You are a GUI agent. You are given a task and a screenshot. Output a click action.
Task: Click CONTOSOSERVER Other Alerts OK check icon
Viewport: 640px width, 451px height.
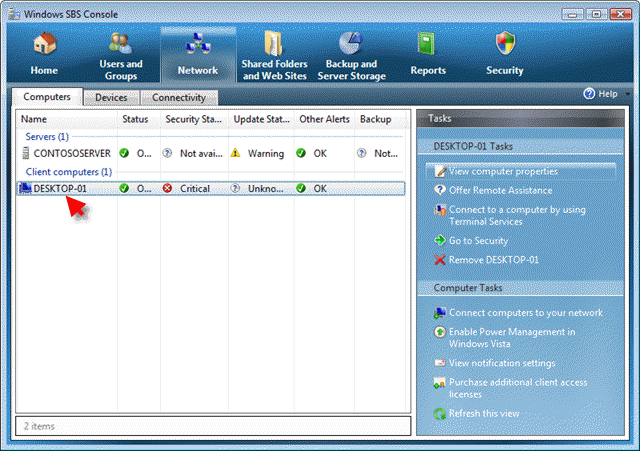pyautogui.click(x=301, y=153)
